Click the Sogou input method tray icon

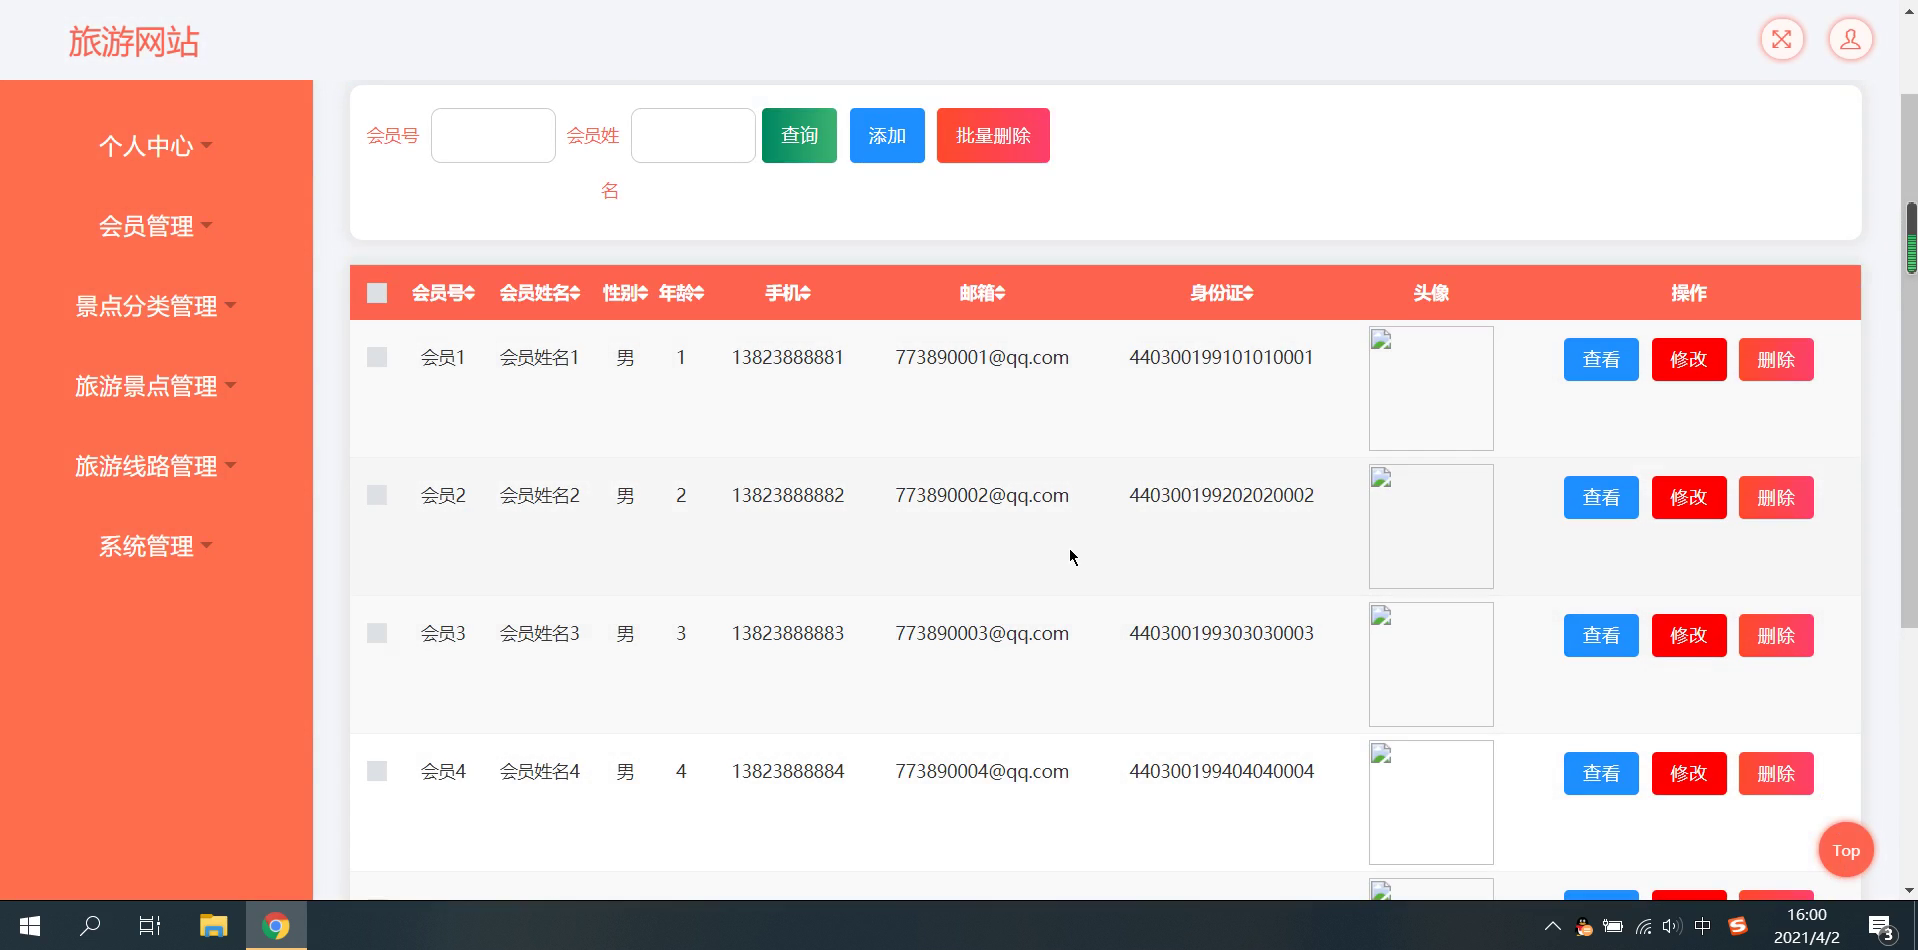tap(1738, 926)
